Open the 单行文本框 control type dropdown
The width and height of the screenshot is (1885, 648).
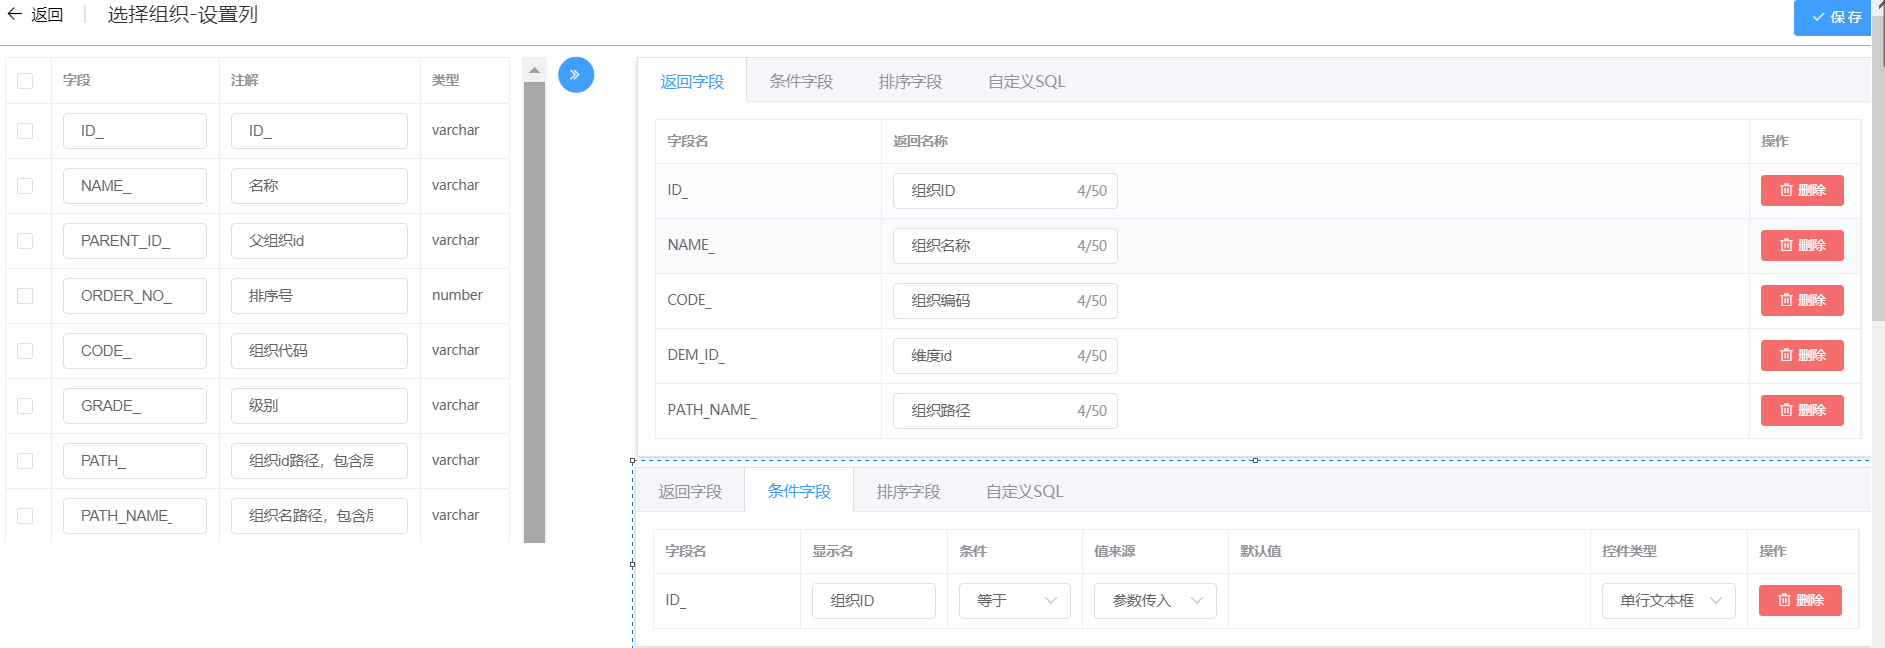coord(1667,600)
